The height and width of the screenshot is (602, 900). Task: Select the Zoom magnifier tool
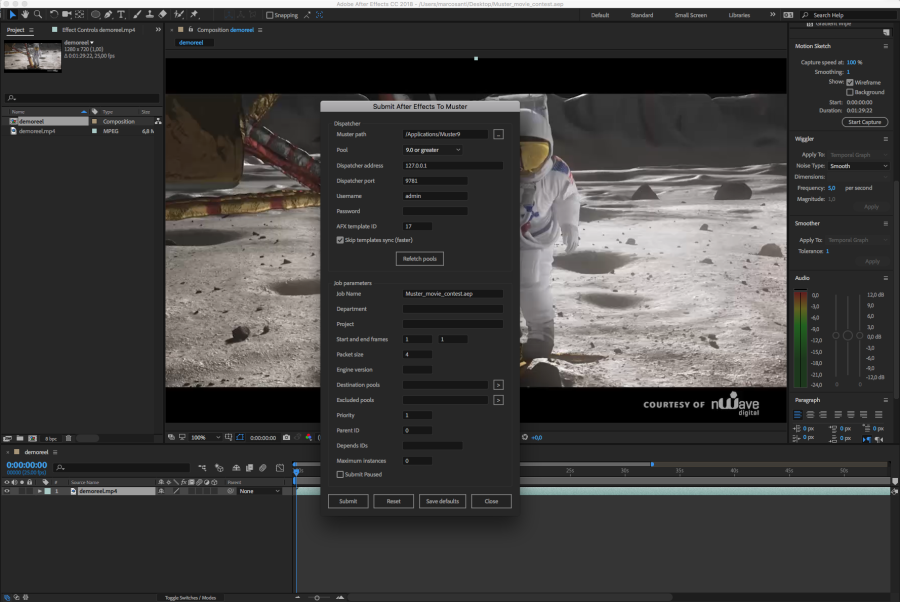[38, 14]
